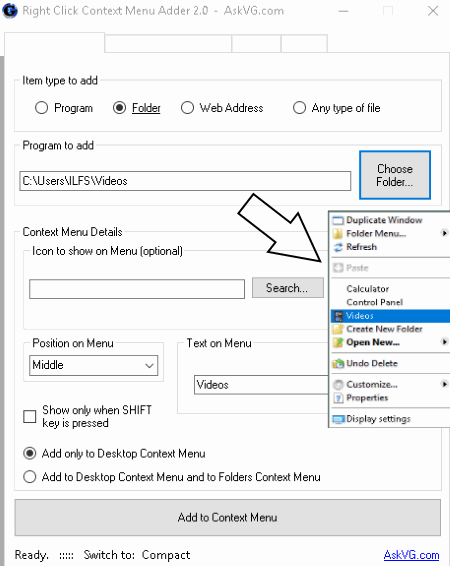Click the Videos icon in context menu
The width and height of the screenshot is (450, 566).
tap(338, 316)
